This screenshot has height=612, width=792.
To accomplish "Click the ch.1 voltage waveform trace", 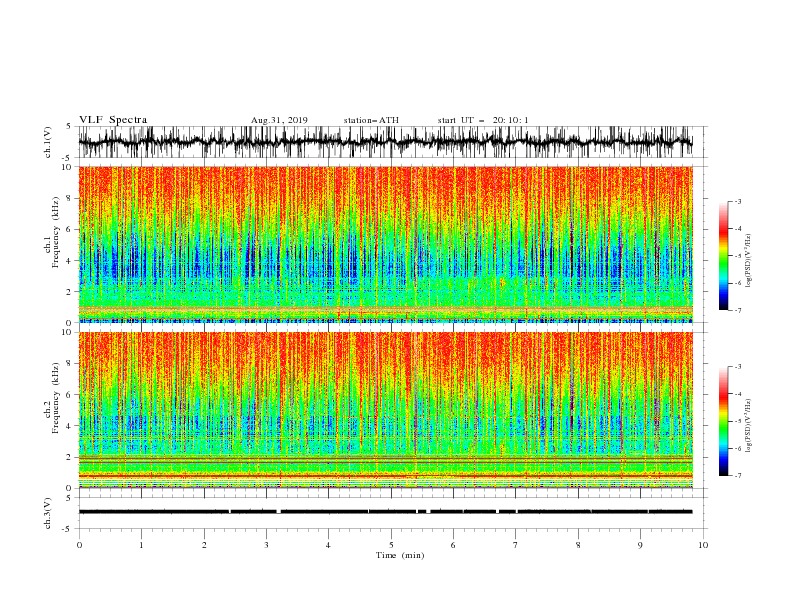I will click(x=385, y=142).
